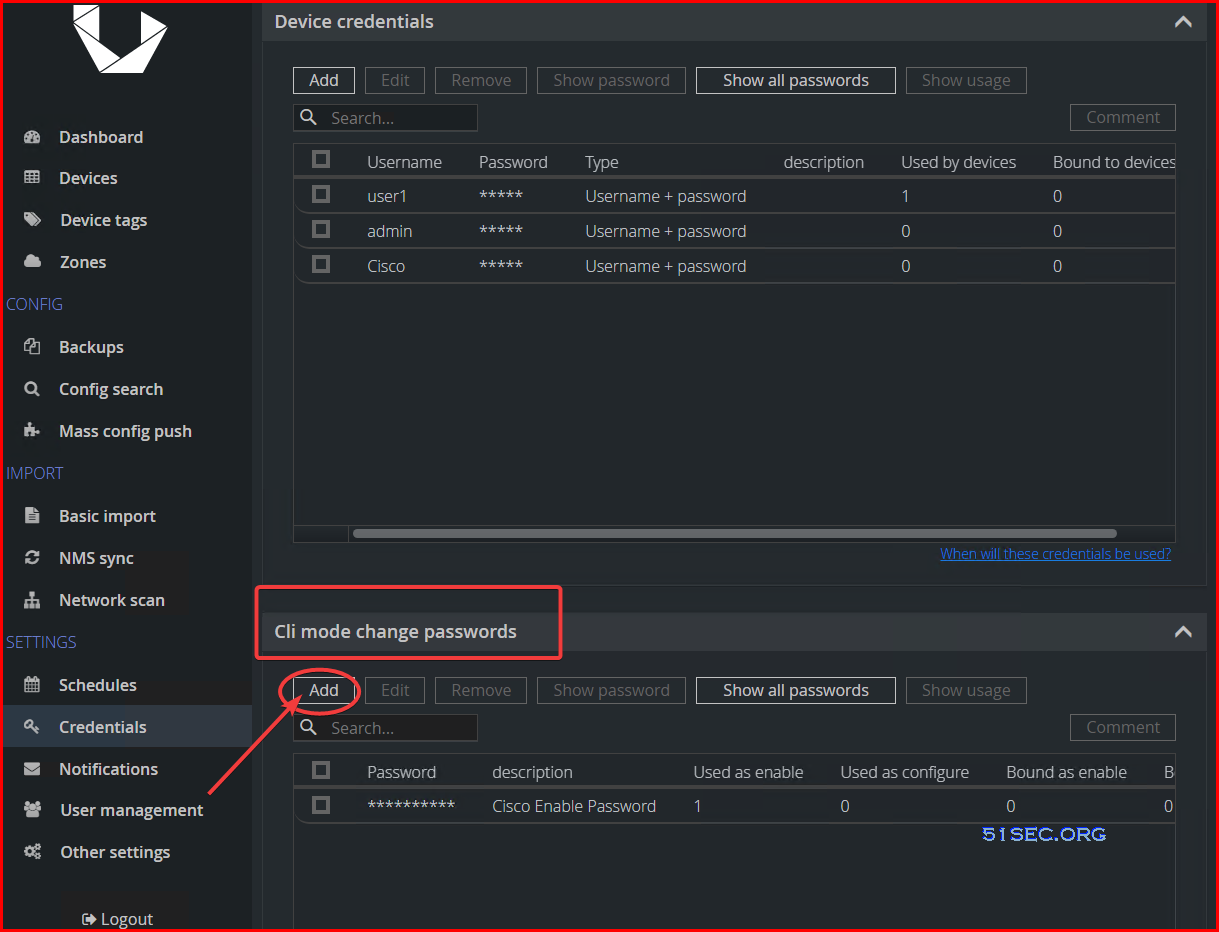
Task: Open User management
Action: click(132, 810)
